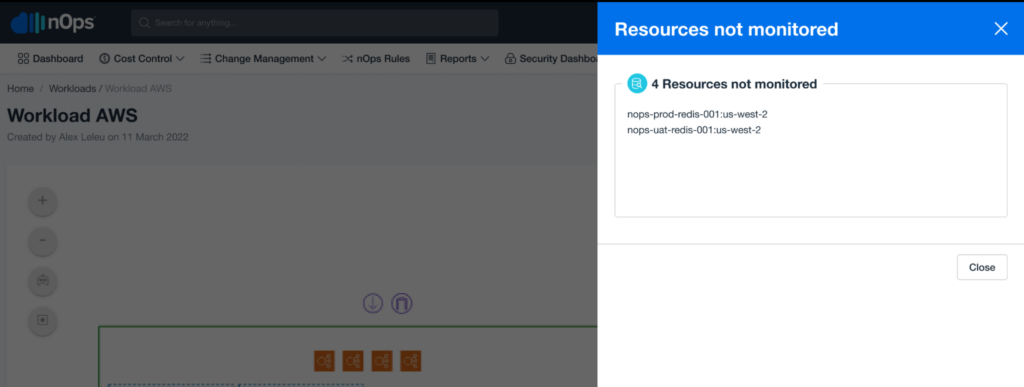Click the zoom out minus button
Screen dimensions: 1024x387
[x=42, y=241]
